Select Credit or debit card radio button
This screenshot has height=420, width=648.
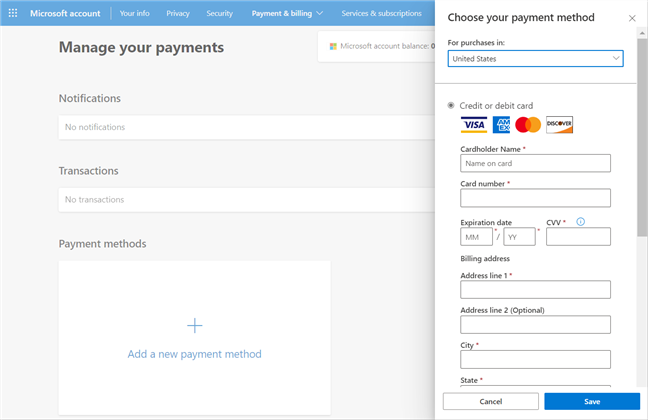point(451,105)
